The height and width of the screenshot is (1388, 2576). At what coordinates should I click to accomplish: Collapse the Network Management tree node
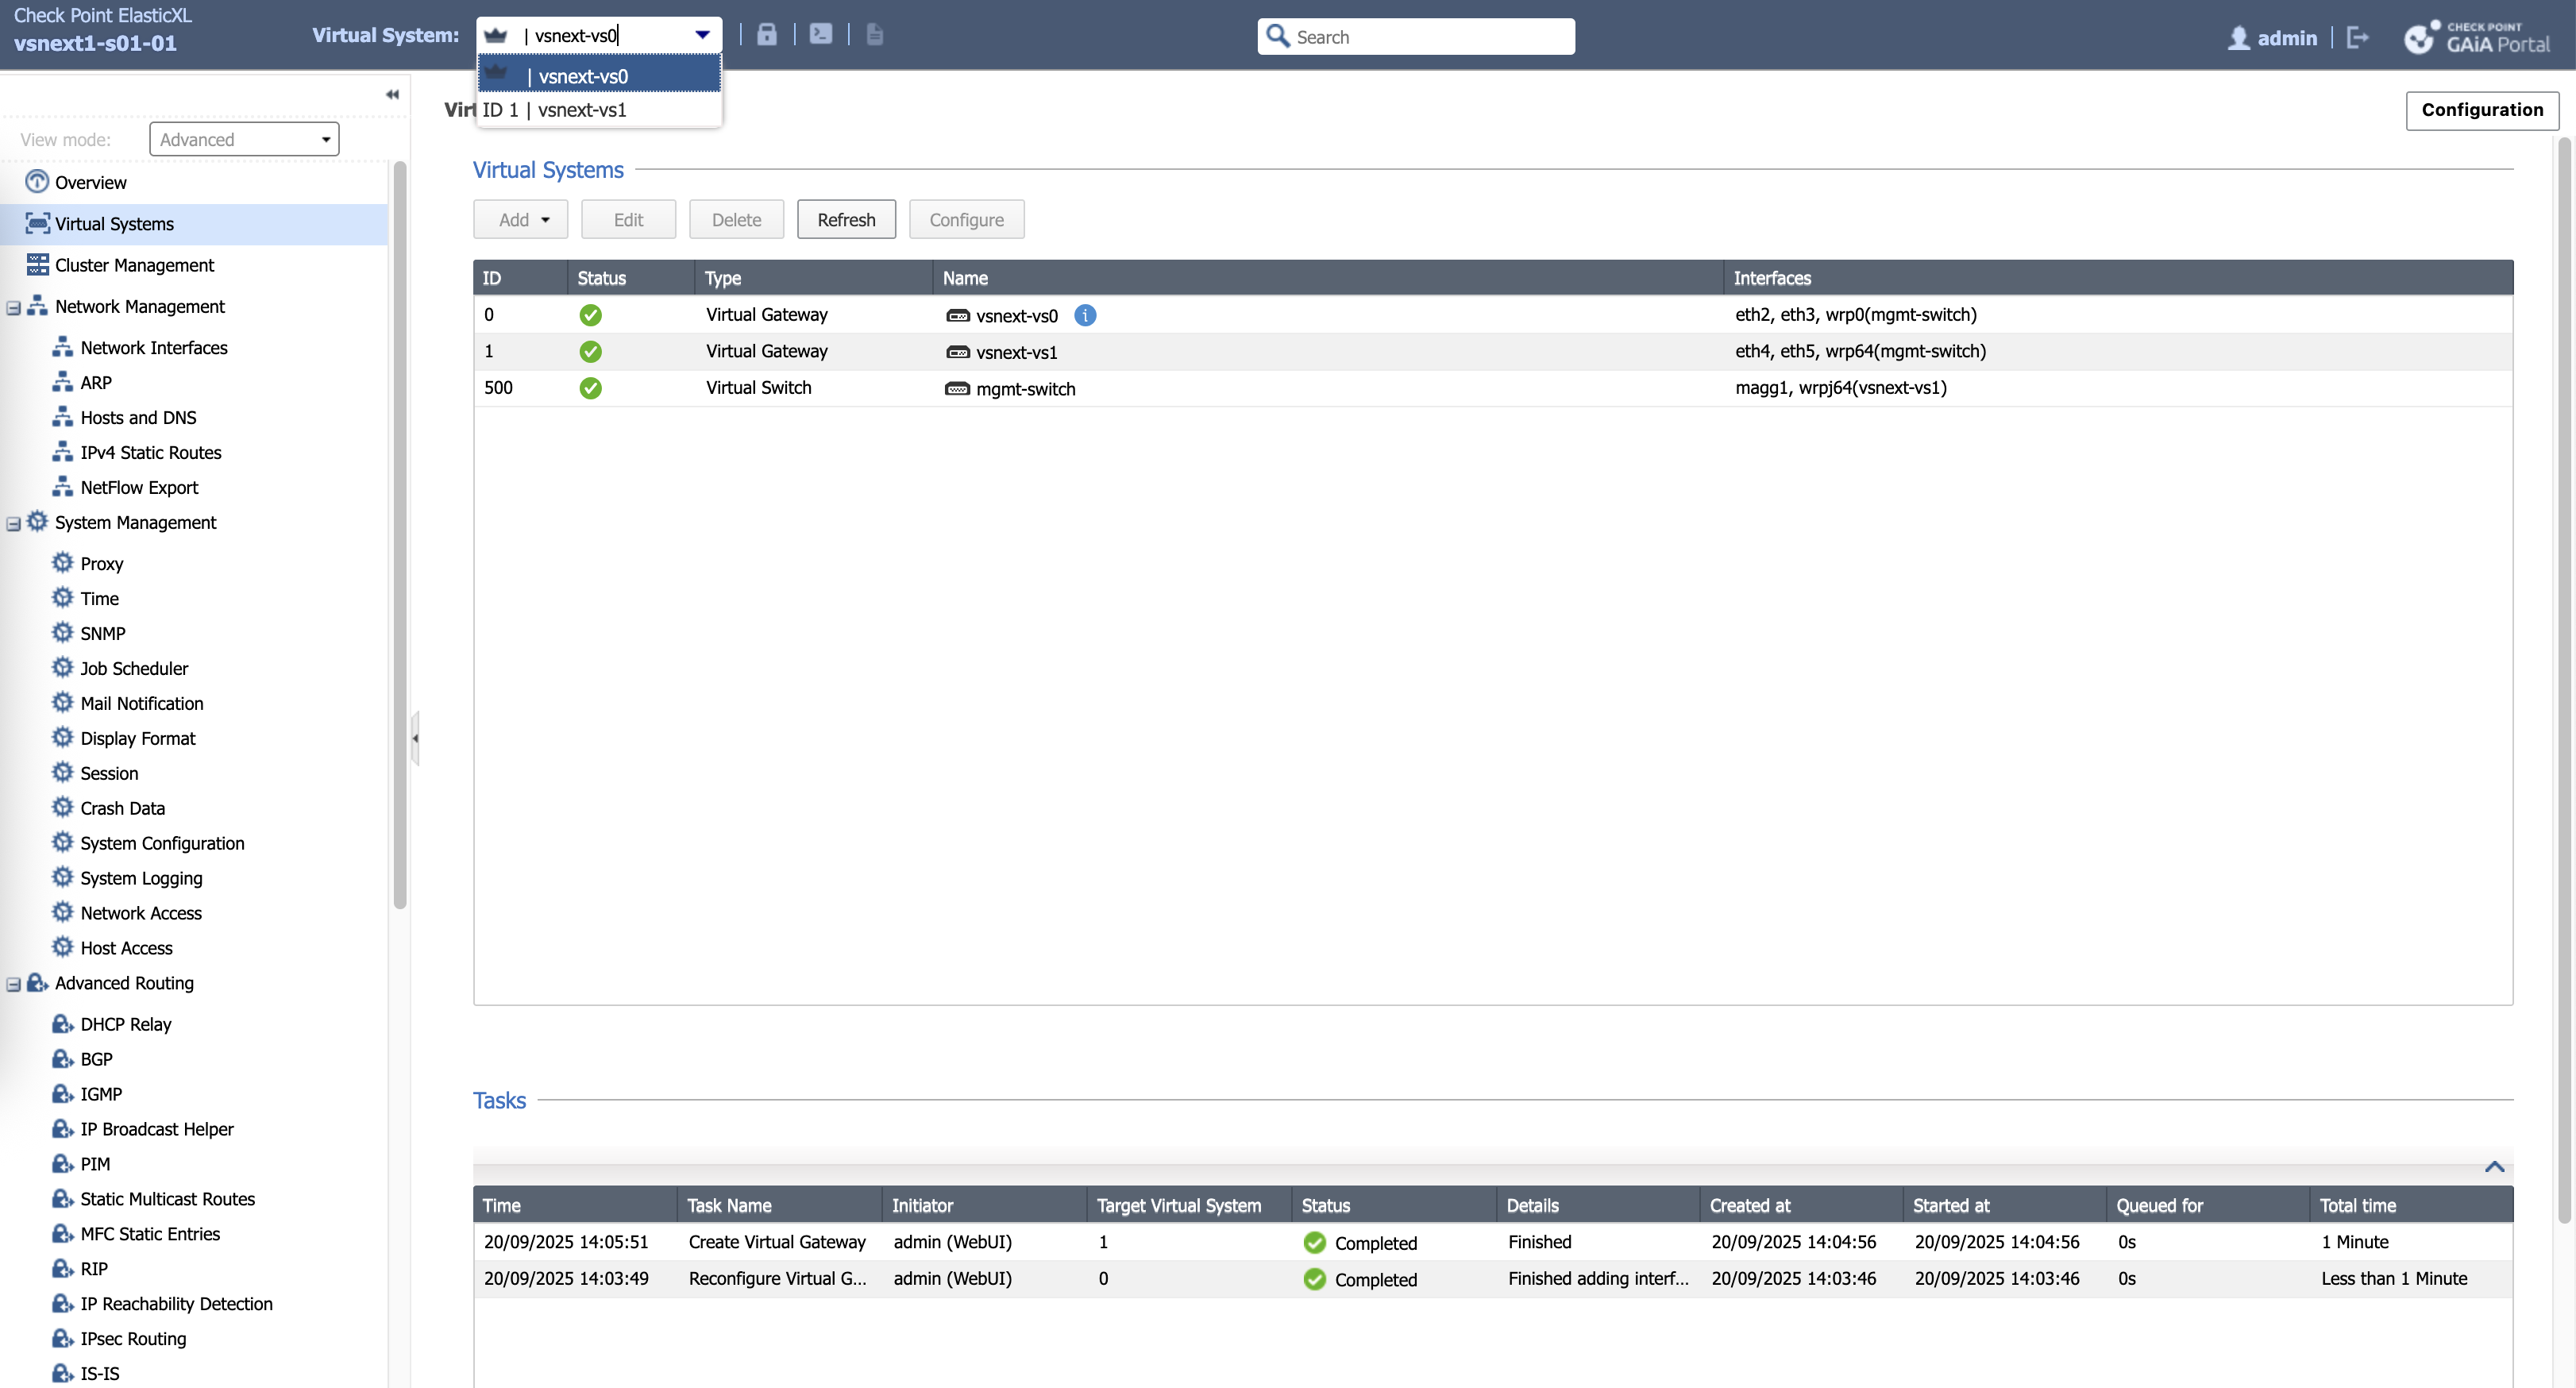click(14, 308)
